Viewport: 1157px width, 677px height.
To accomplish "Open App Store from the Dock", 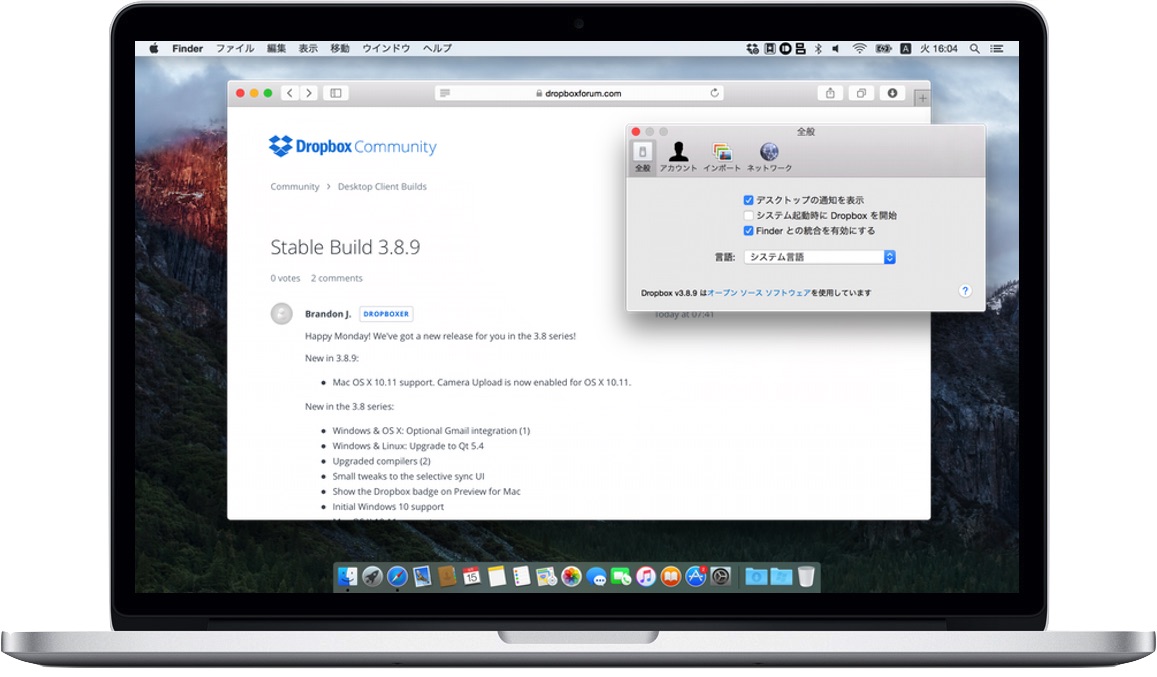I will click(696, 577).
